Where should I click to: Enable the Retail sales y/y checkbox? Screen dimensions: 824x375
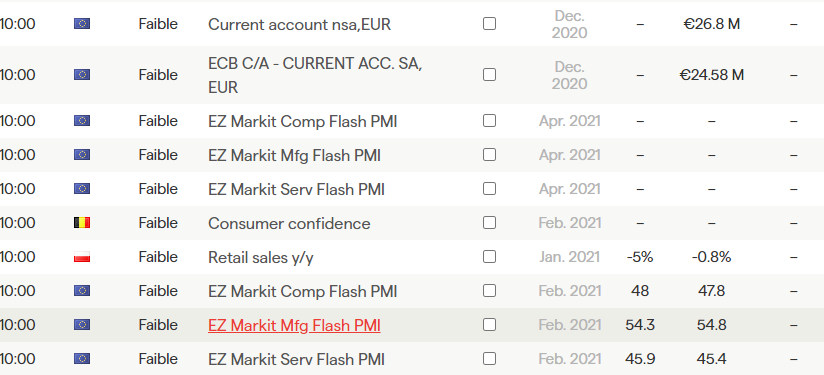tap(489, 257)
